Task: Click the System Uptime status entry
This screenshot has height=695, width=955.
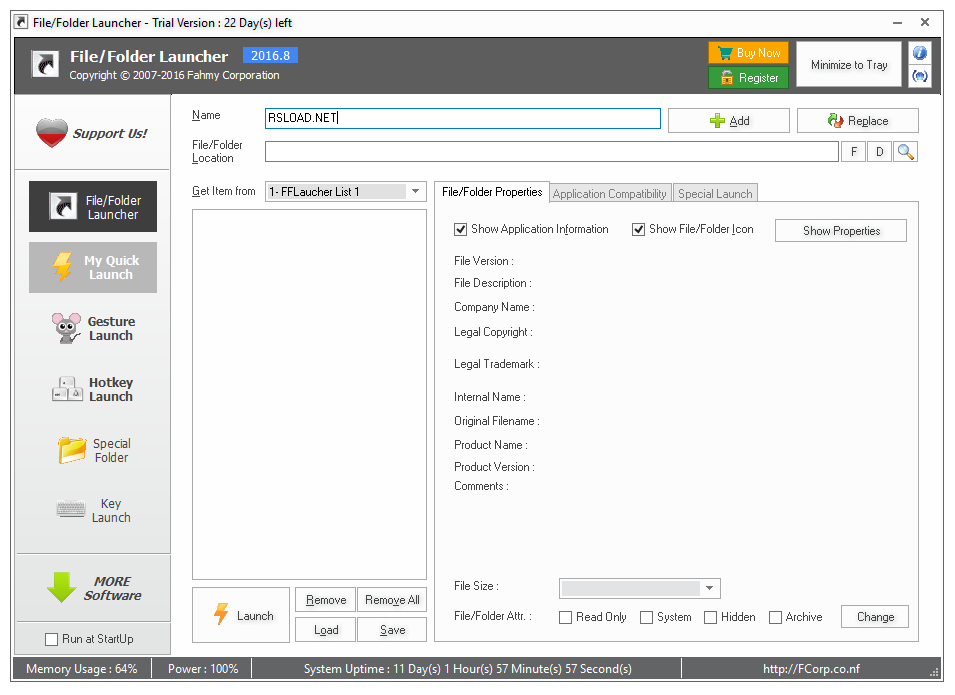Action: click(x=468, y=669)
